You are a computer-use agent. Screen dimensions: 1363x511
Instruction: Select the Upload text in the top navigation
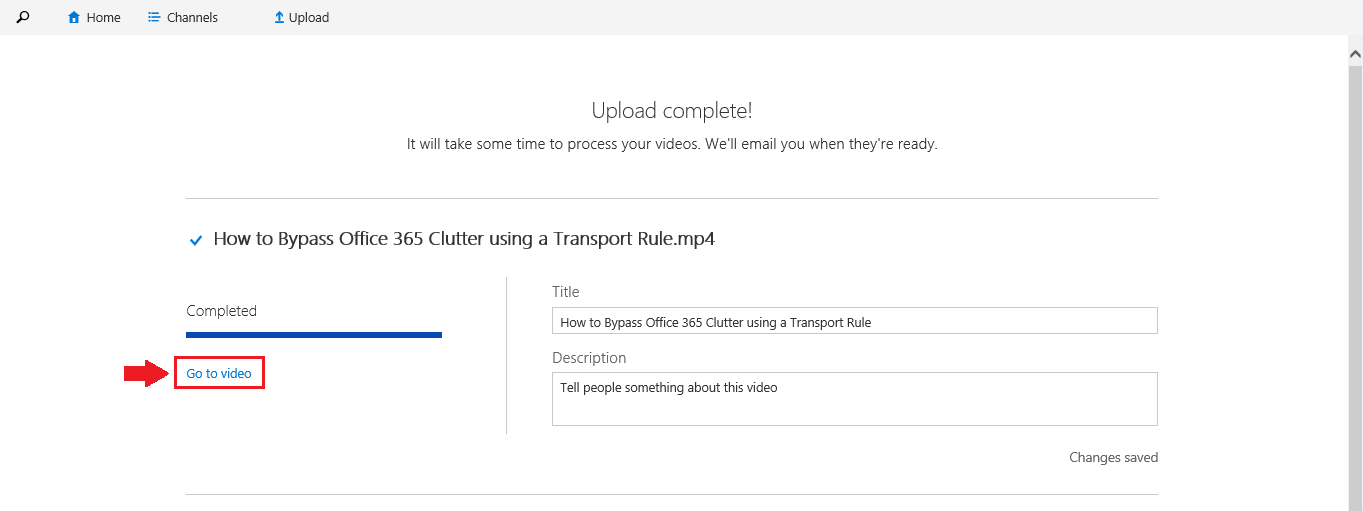coord(309,17)
